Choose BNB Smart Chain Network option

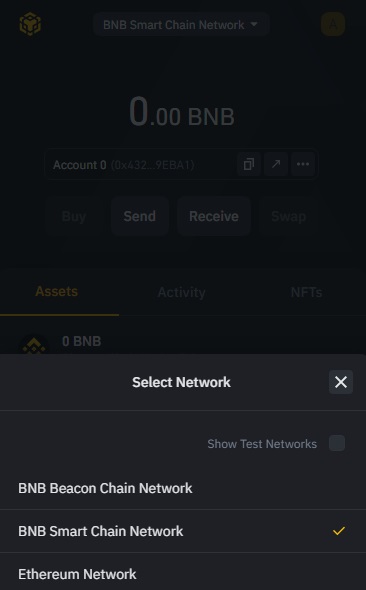point(183,531)
